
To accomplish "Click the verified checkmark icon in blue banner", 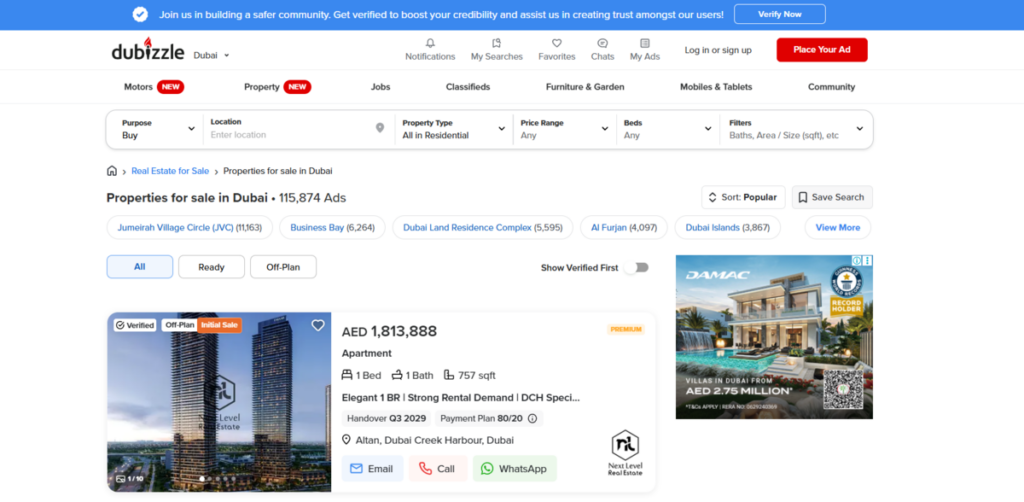I will 140,14.
